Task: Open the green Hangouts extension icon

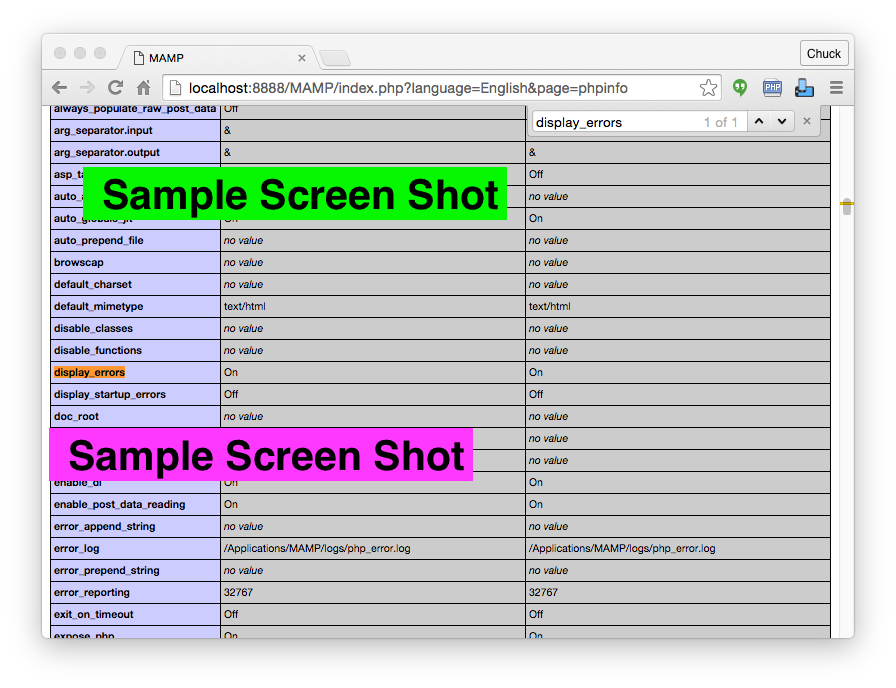Action: 740,87
